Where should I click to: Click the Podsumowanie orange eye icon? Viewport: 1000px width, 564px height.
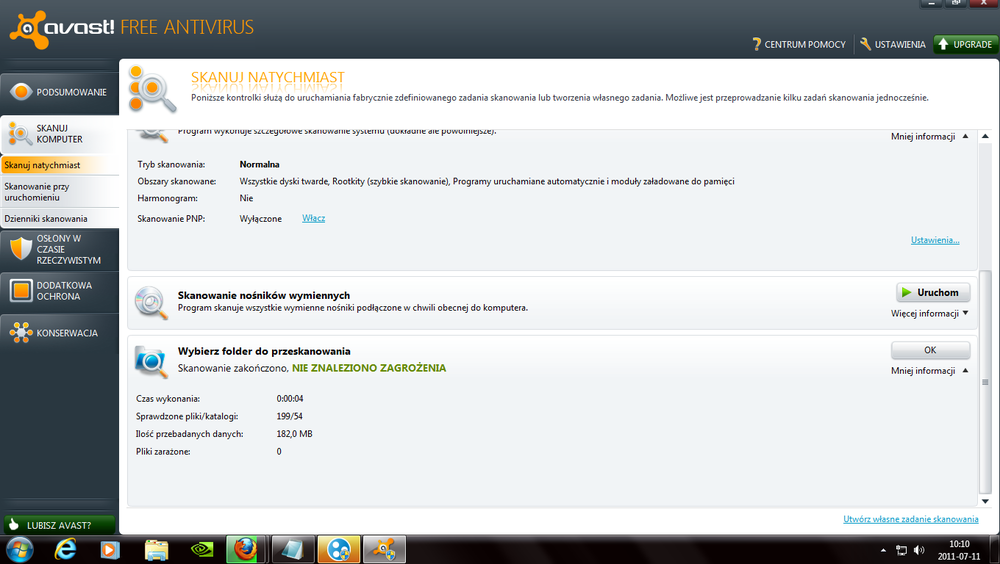20,92
